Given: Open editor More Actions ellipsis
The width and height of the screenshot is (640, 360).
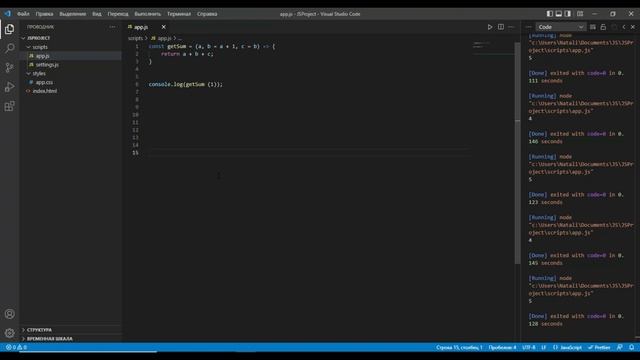Looking at the screenshot, I should coord(511,27).
